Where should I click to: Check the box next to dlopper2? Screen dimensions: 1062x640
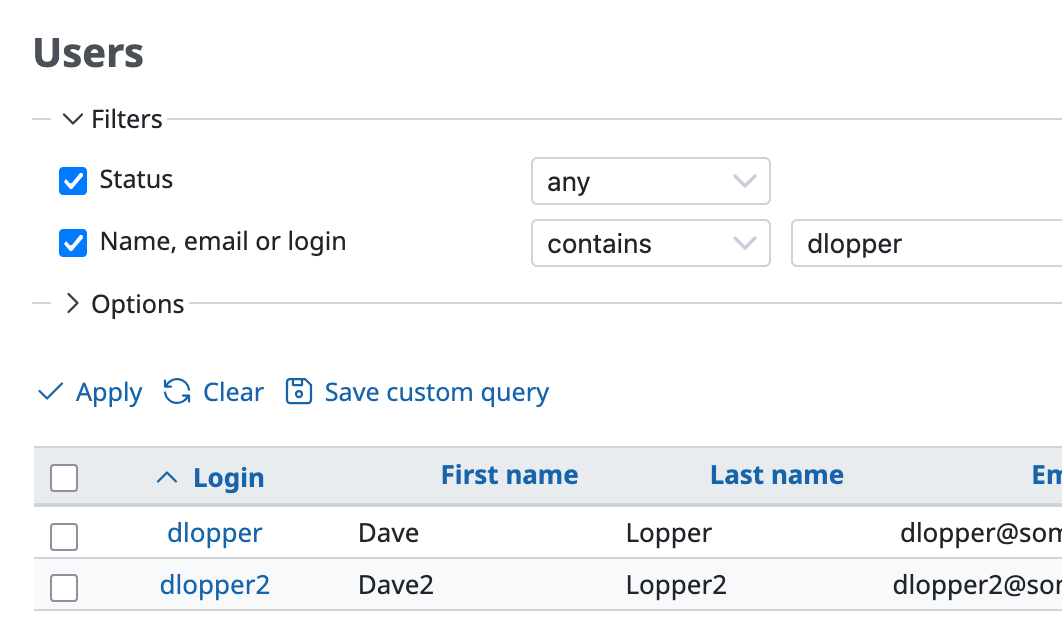tap(64, 589)
